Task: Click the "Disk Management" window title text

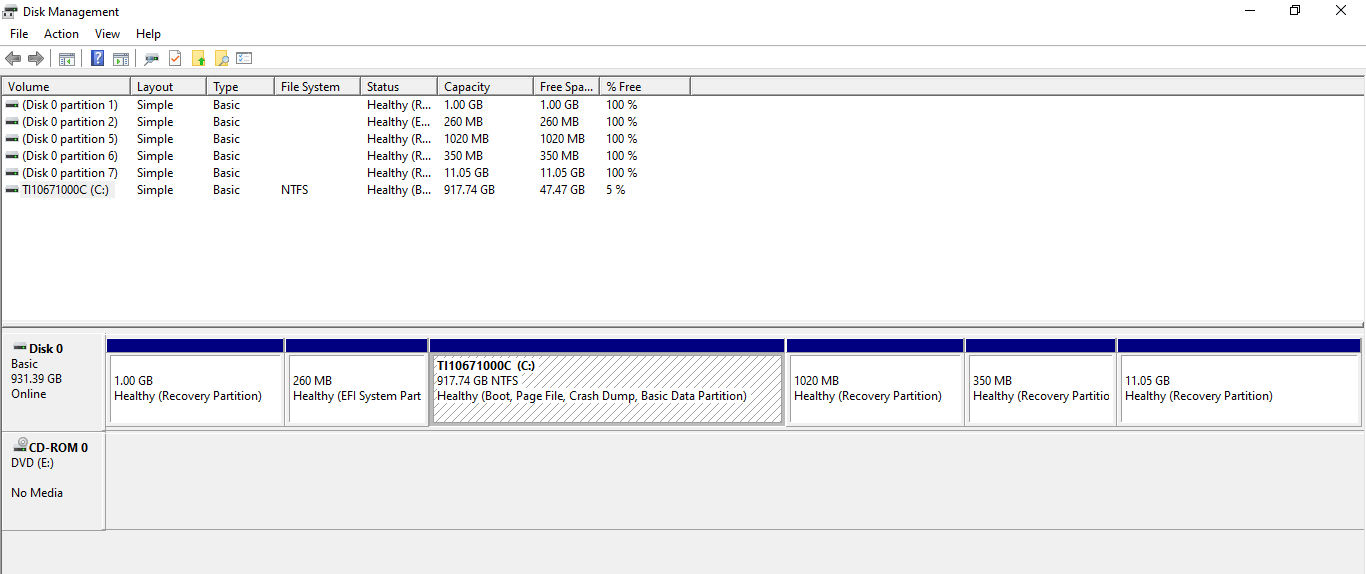Action: (x=71, y=12)
